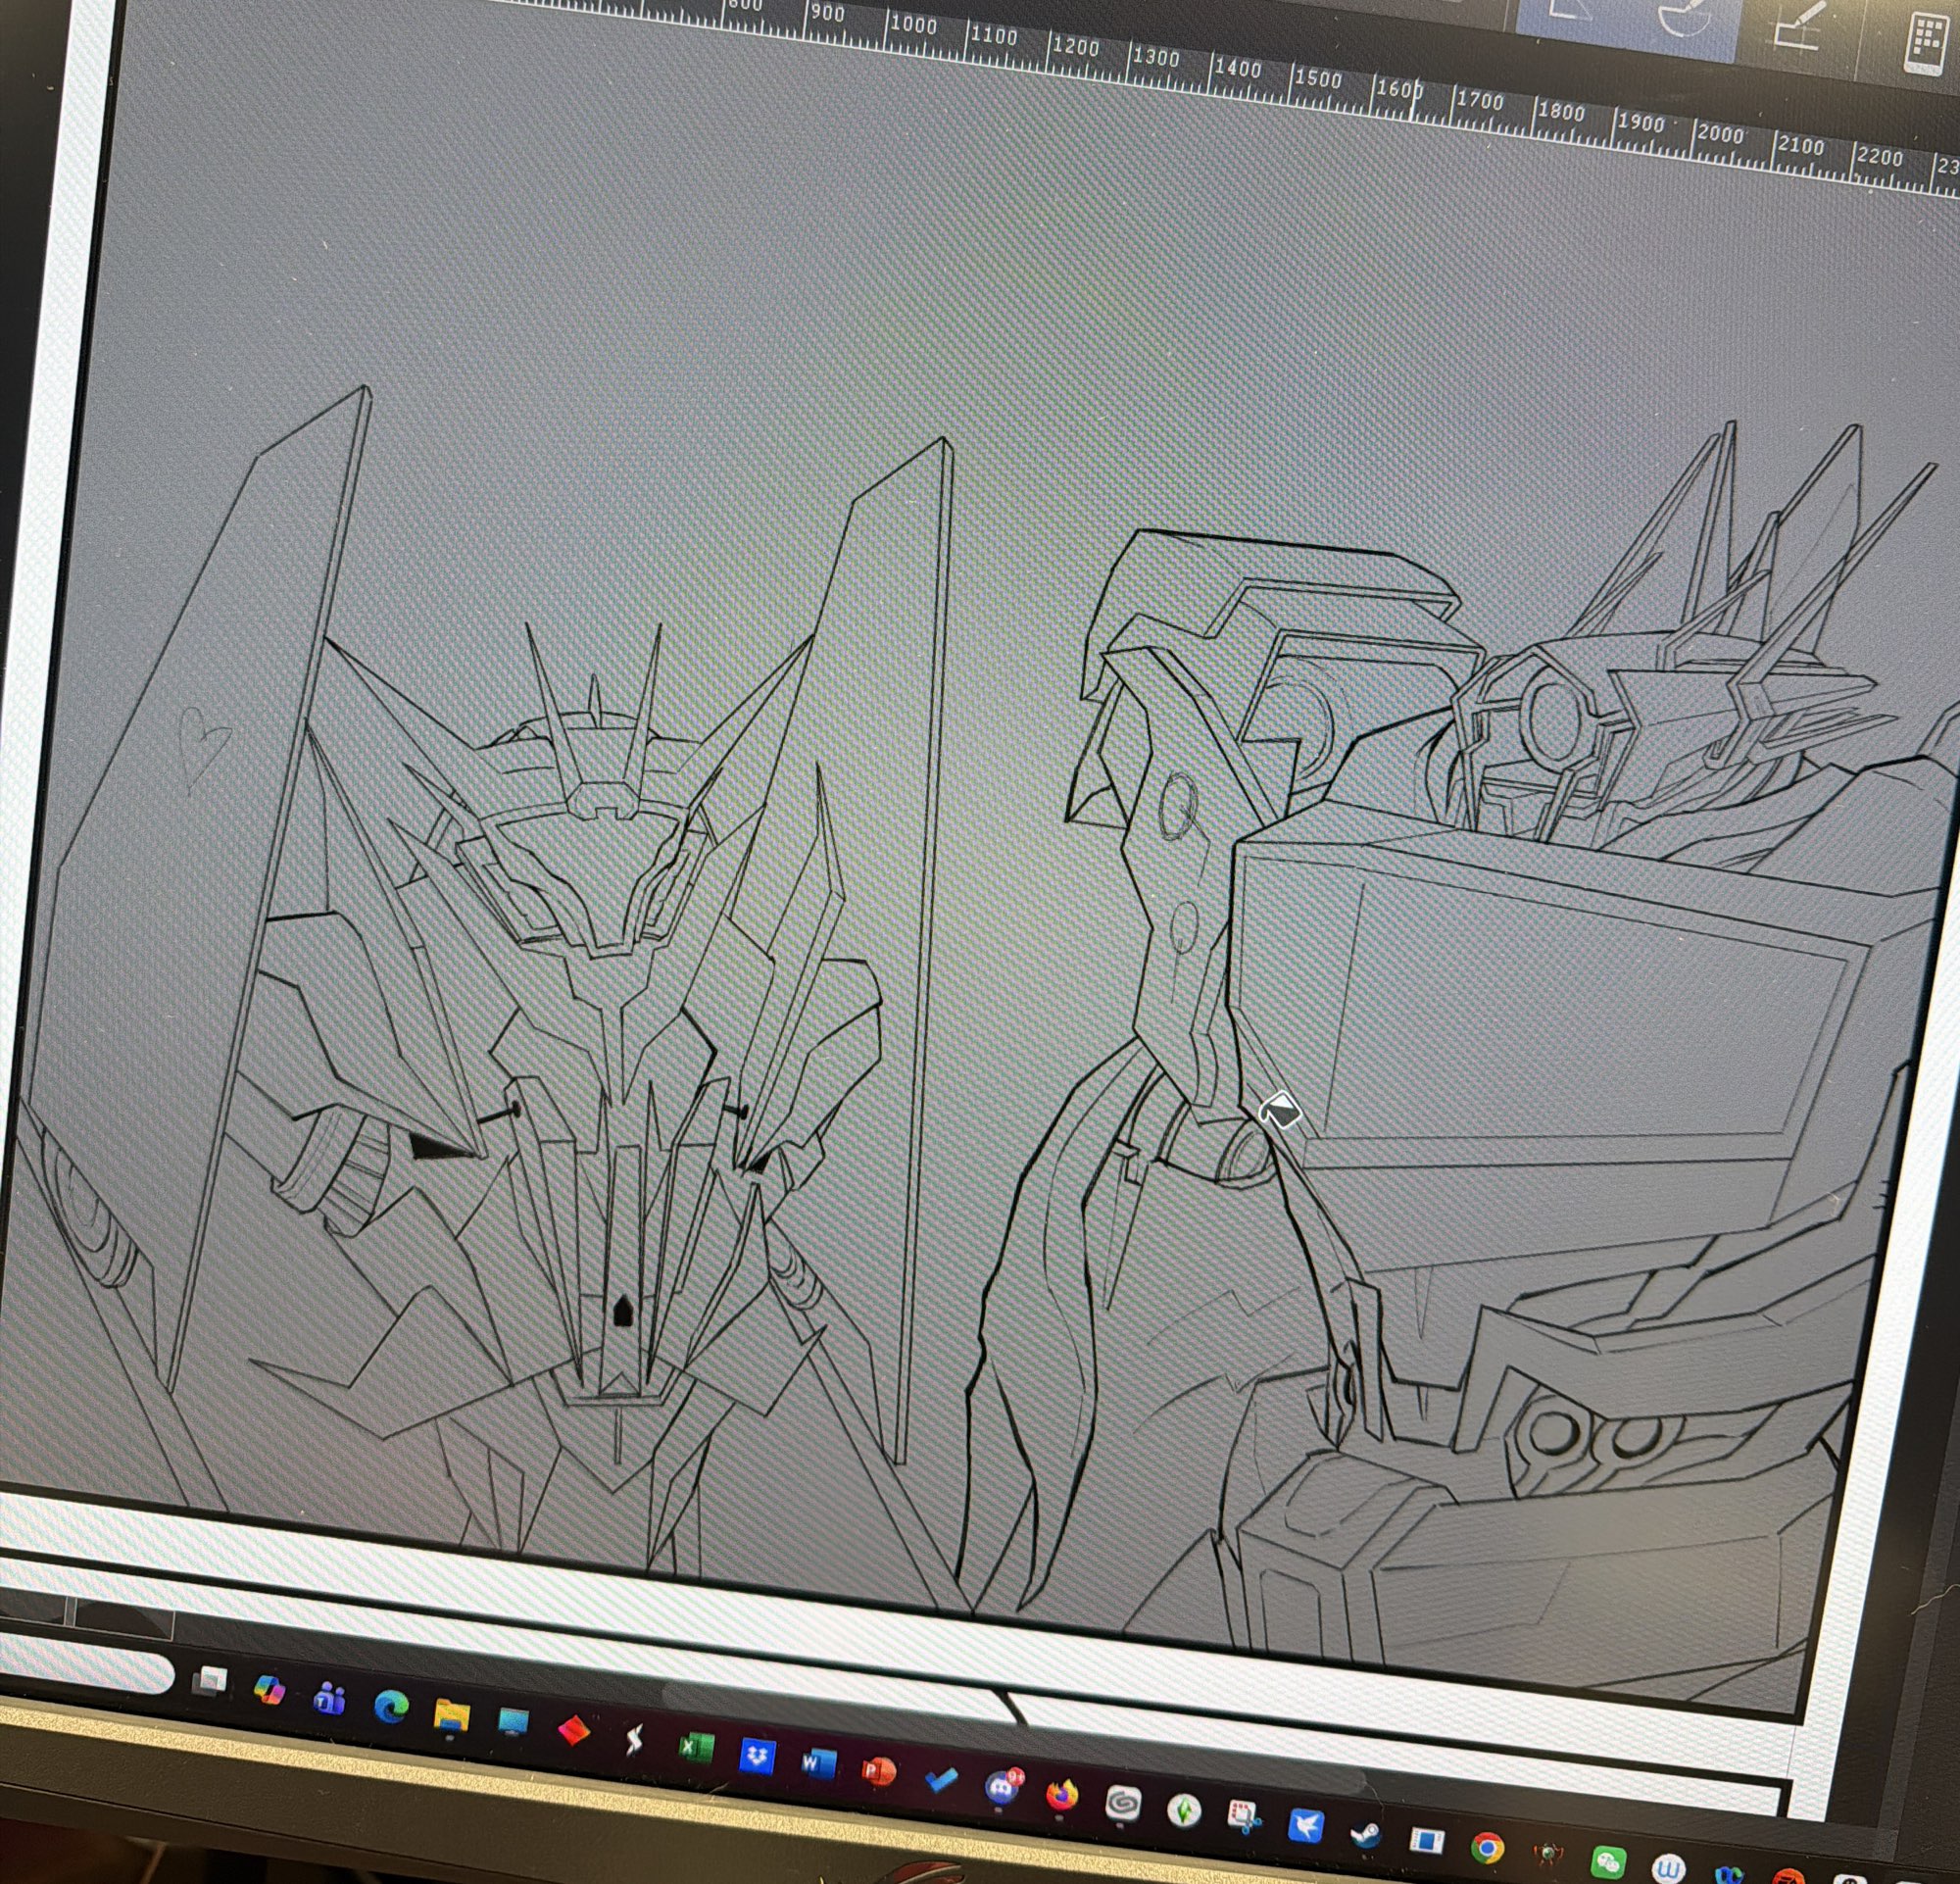Open Dropbox from the taskbar
1960x1884 pixels.
757,1757
